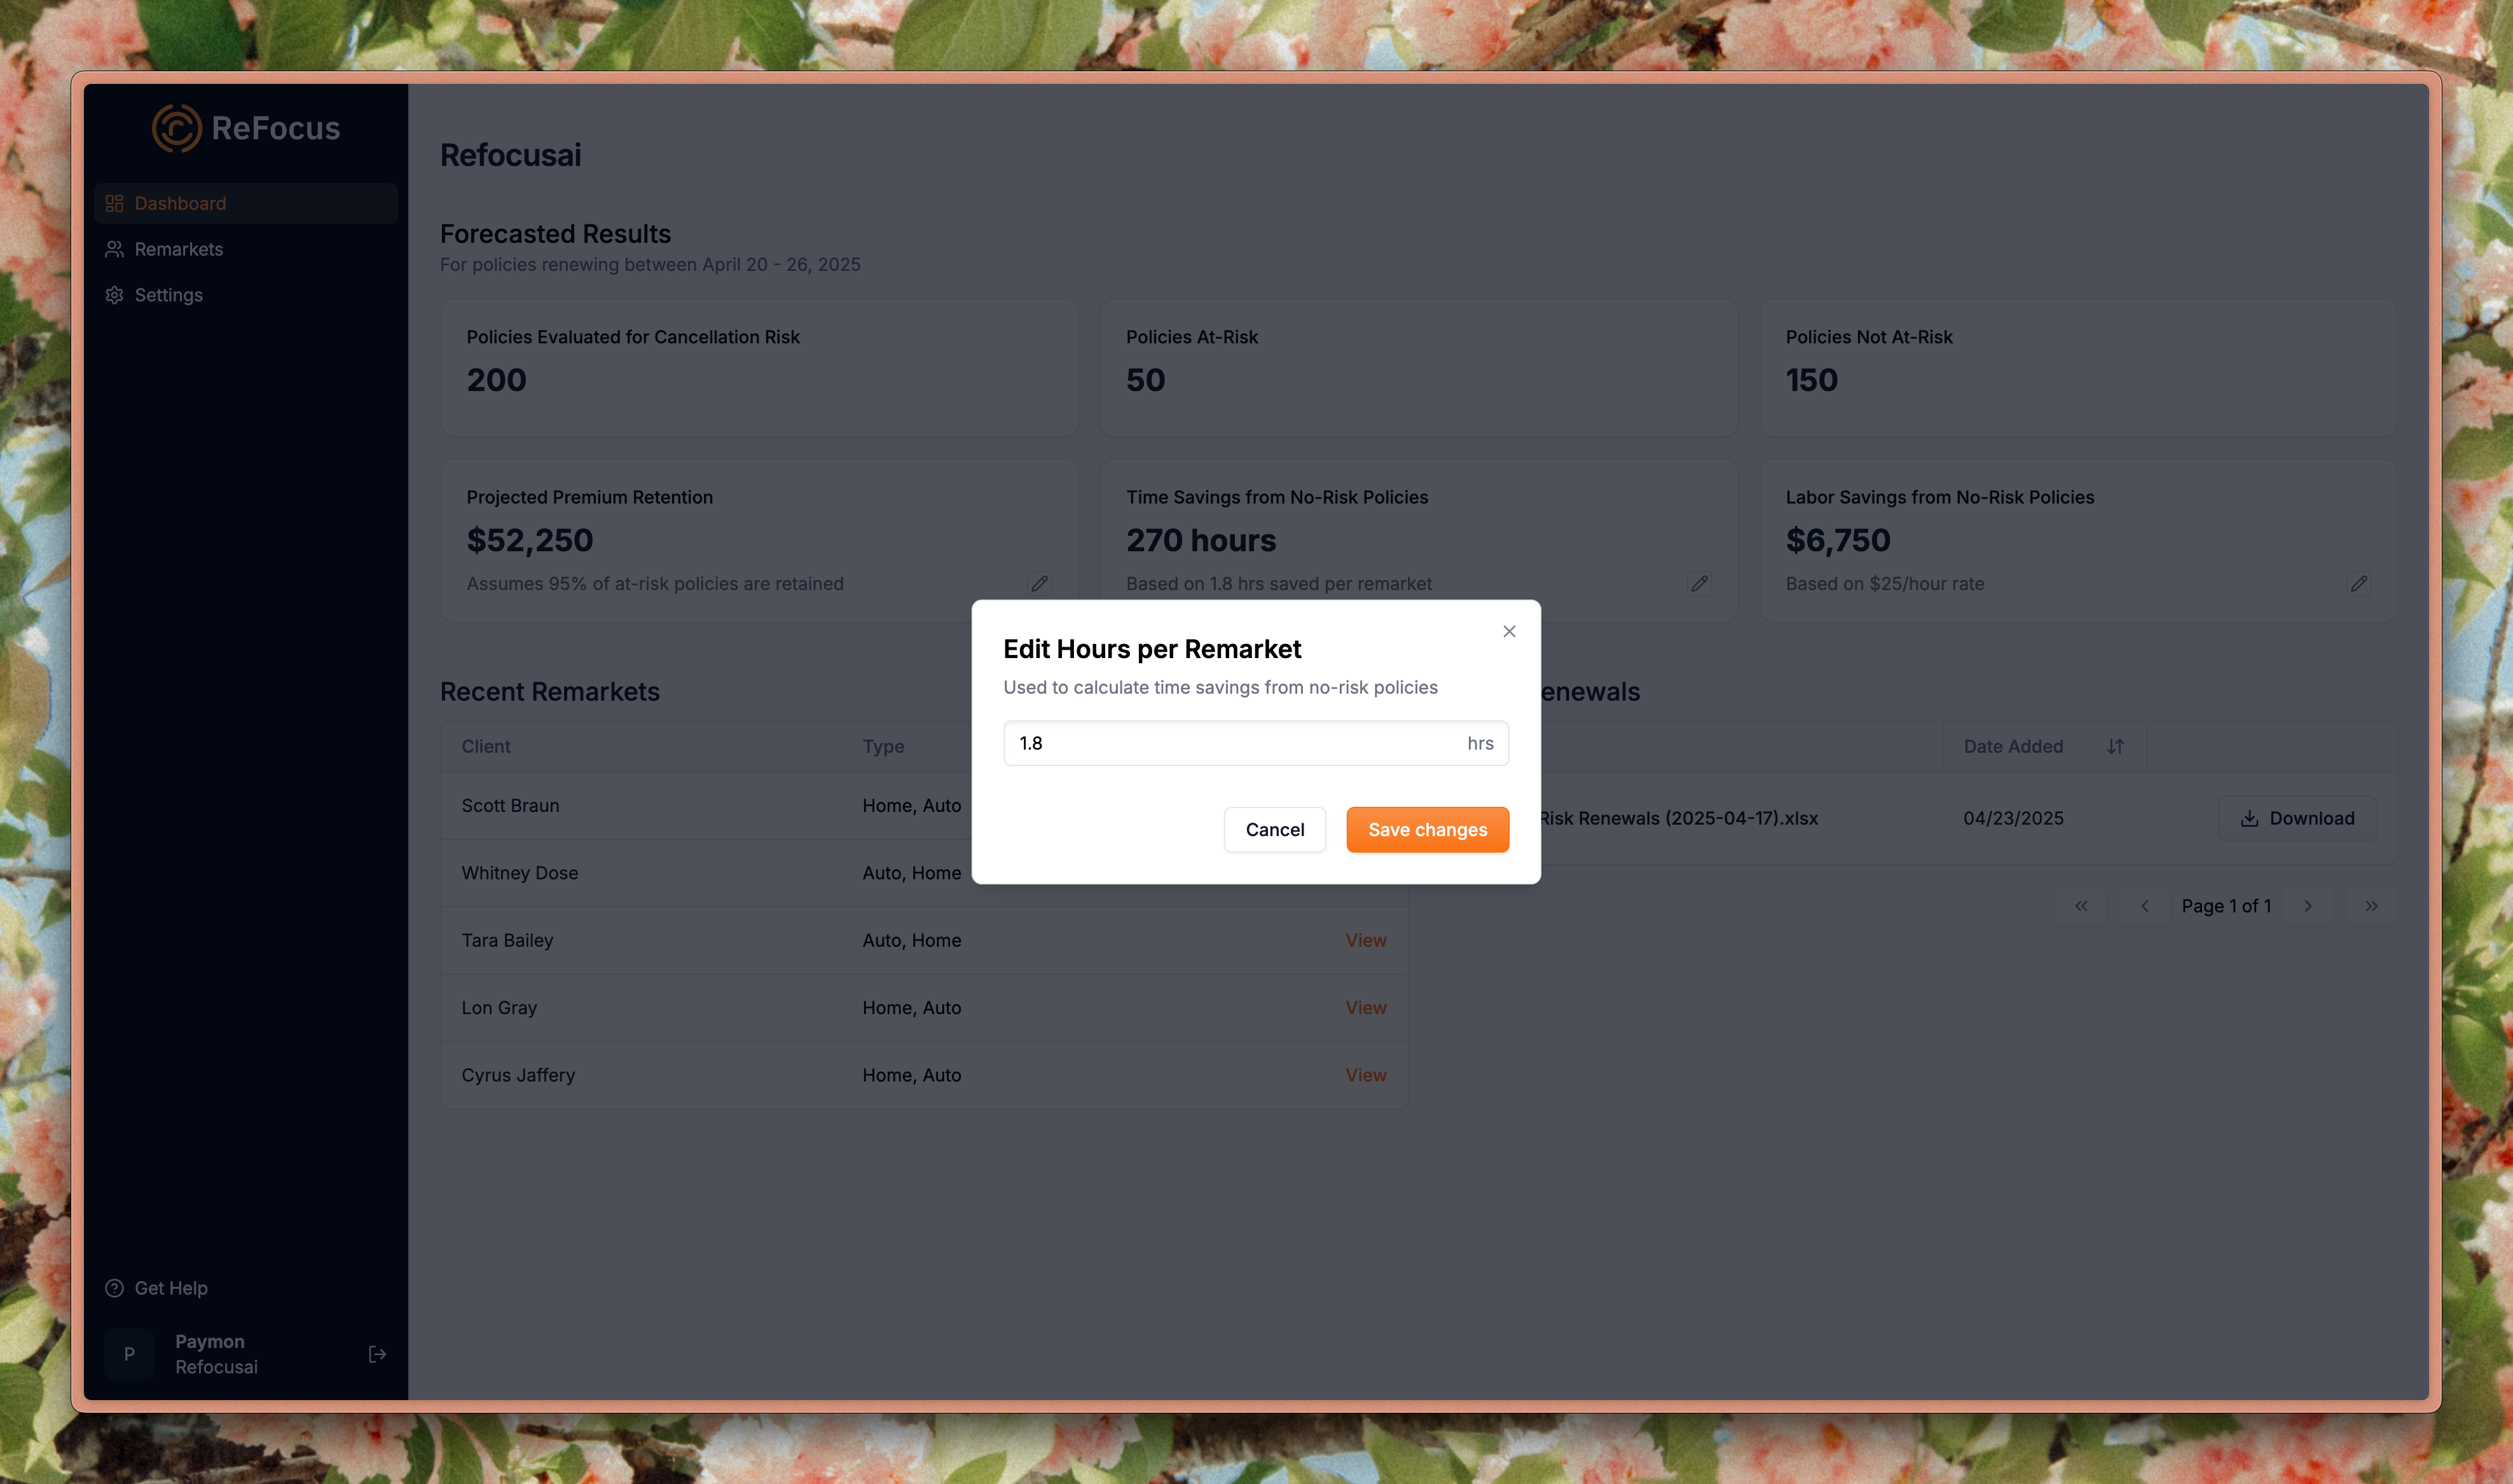Click the Client column header
2513x1484 pixels.
486,746
